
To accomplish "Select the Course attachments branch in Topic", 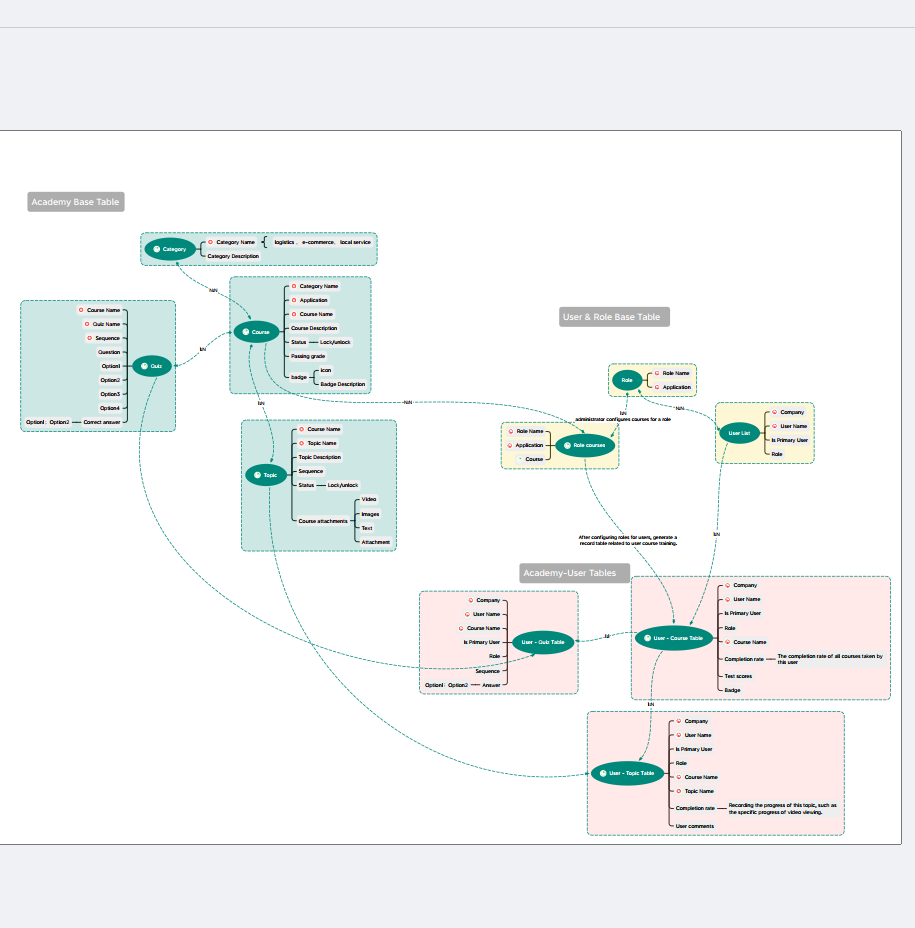I will [323, 521].
